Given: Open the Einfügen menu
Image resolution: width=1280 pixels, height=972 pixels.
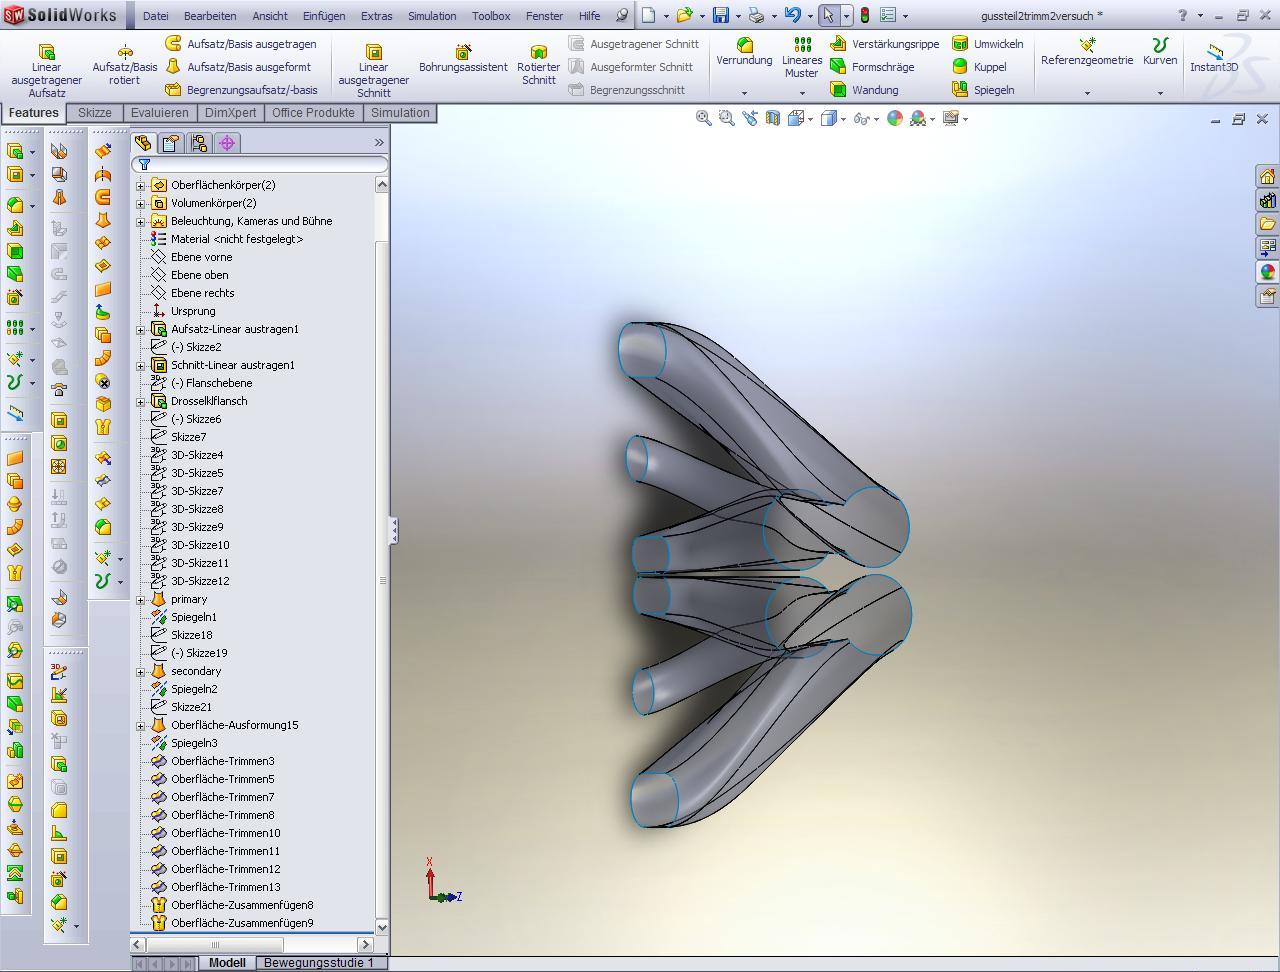Looking at the screenshot, I should 324,16.
